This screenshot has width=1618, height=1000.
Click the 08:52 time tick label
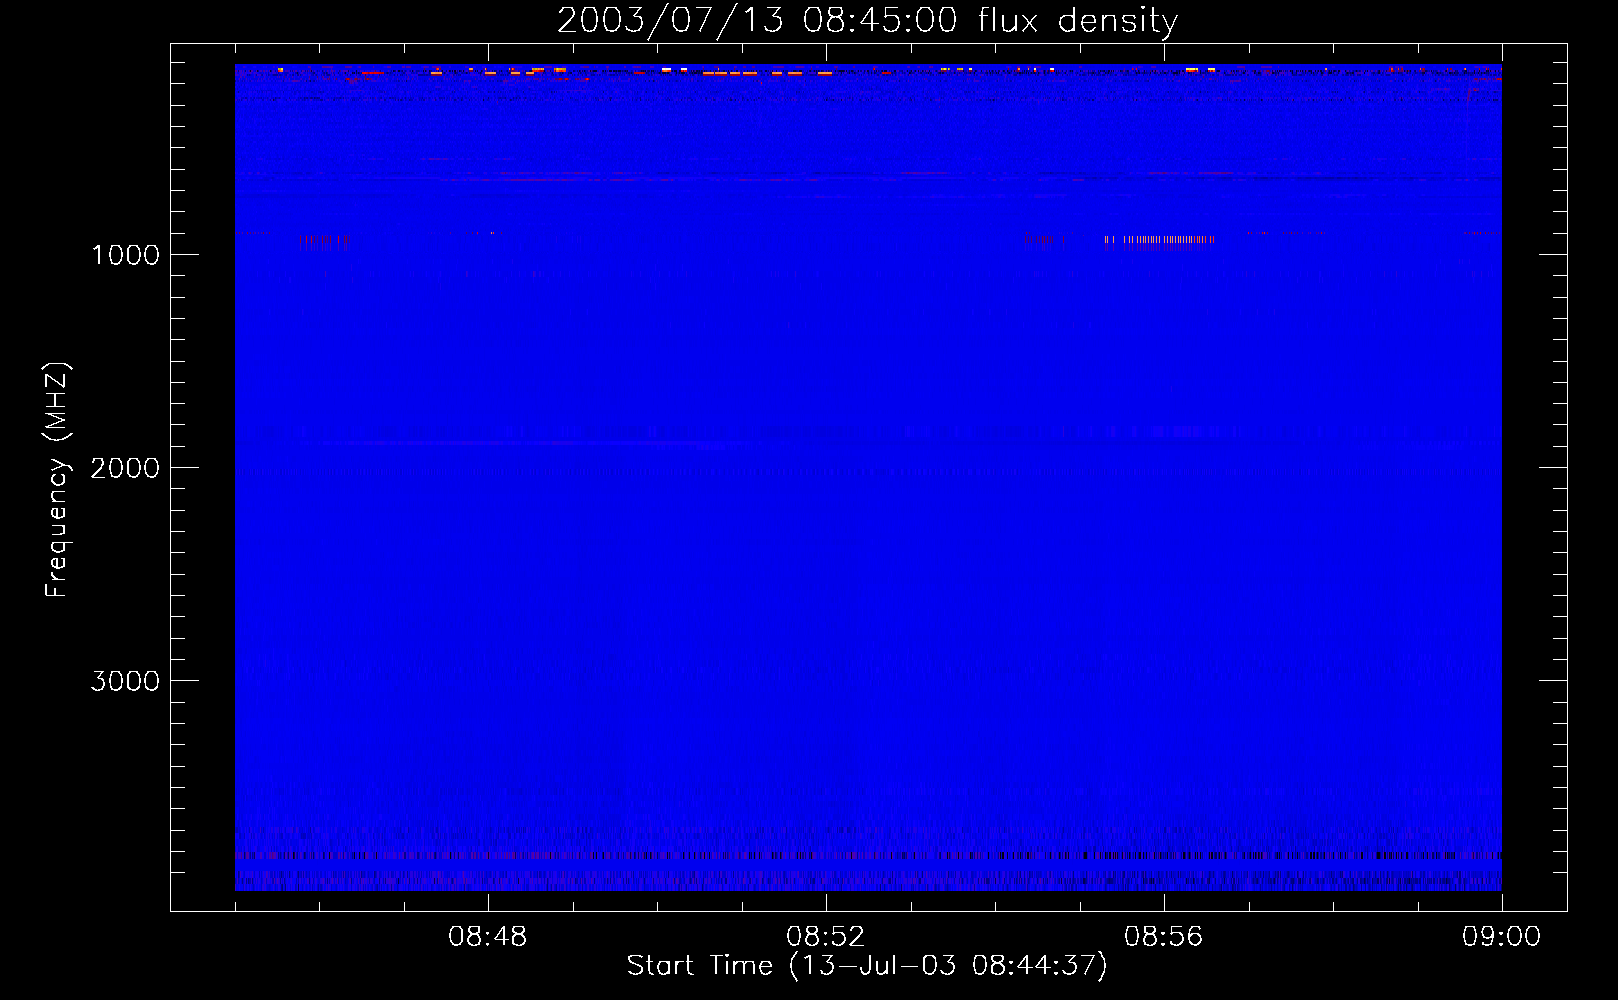click(x=826, y=937)
